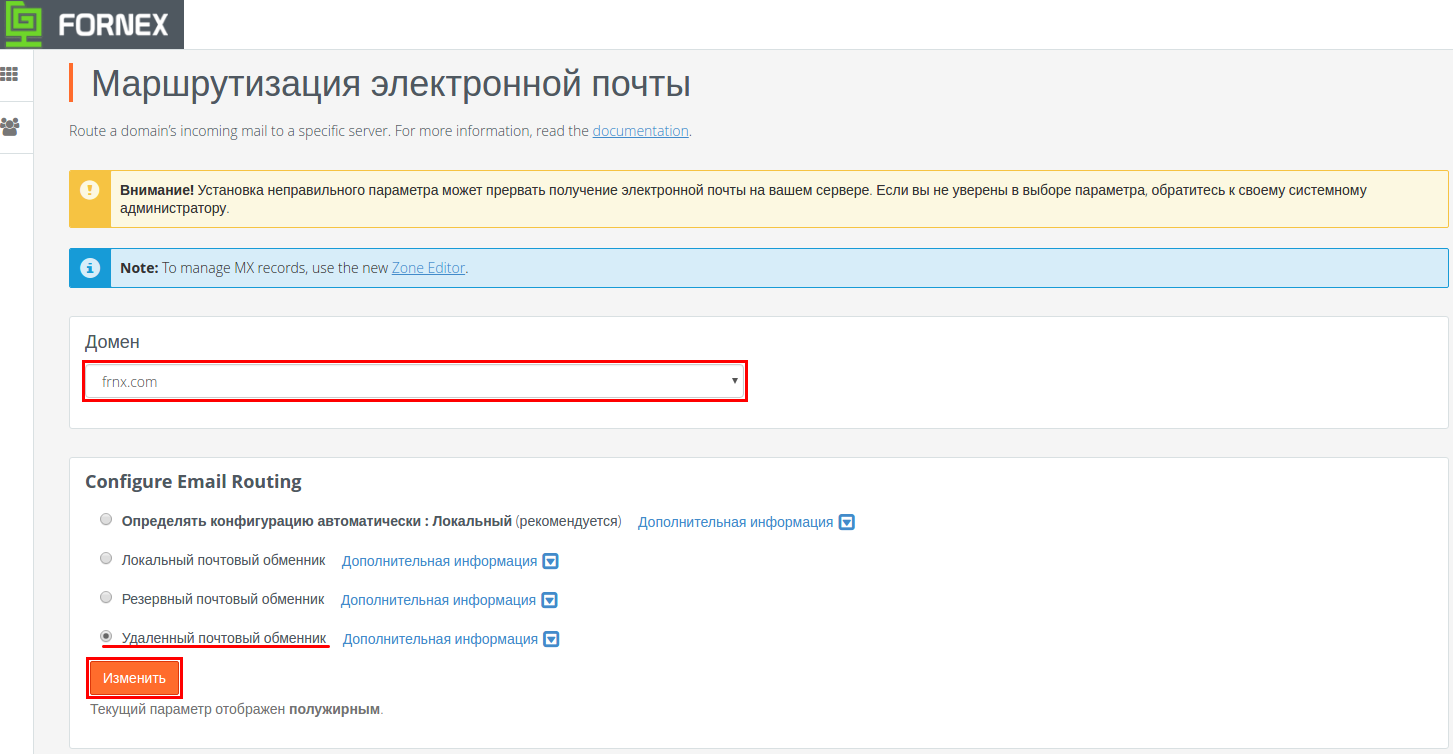The width and height of the screenshot is (1453, 754).
Task: Expand more info for Удаленный почтовый обменник
Action: pos(451,639)
